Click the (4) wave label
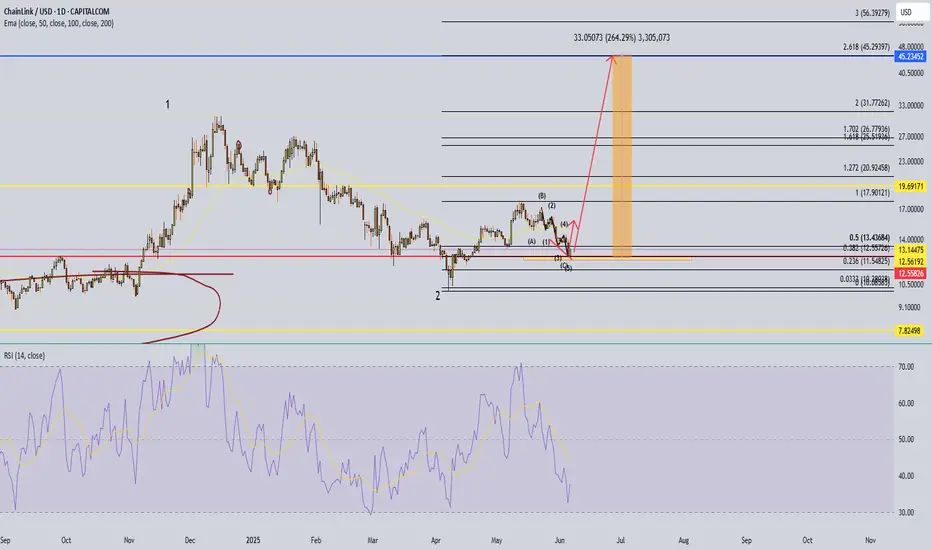This screenshot has width=932, height=550. 564,224
